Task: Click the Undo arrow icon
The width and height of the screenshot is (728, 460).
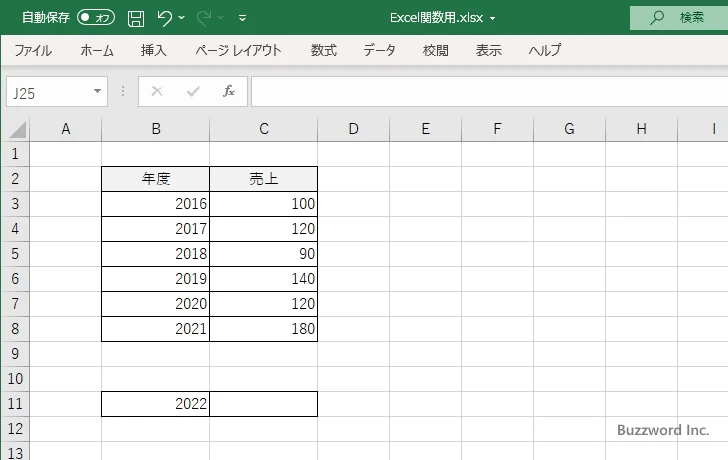Action: 166,18
